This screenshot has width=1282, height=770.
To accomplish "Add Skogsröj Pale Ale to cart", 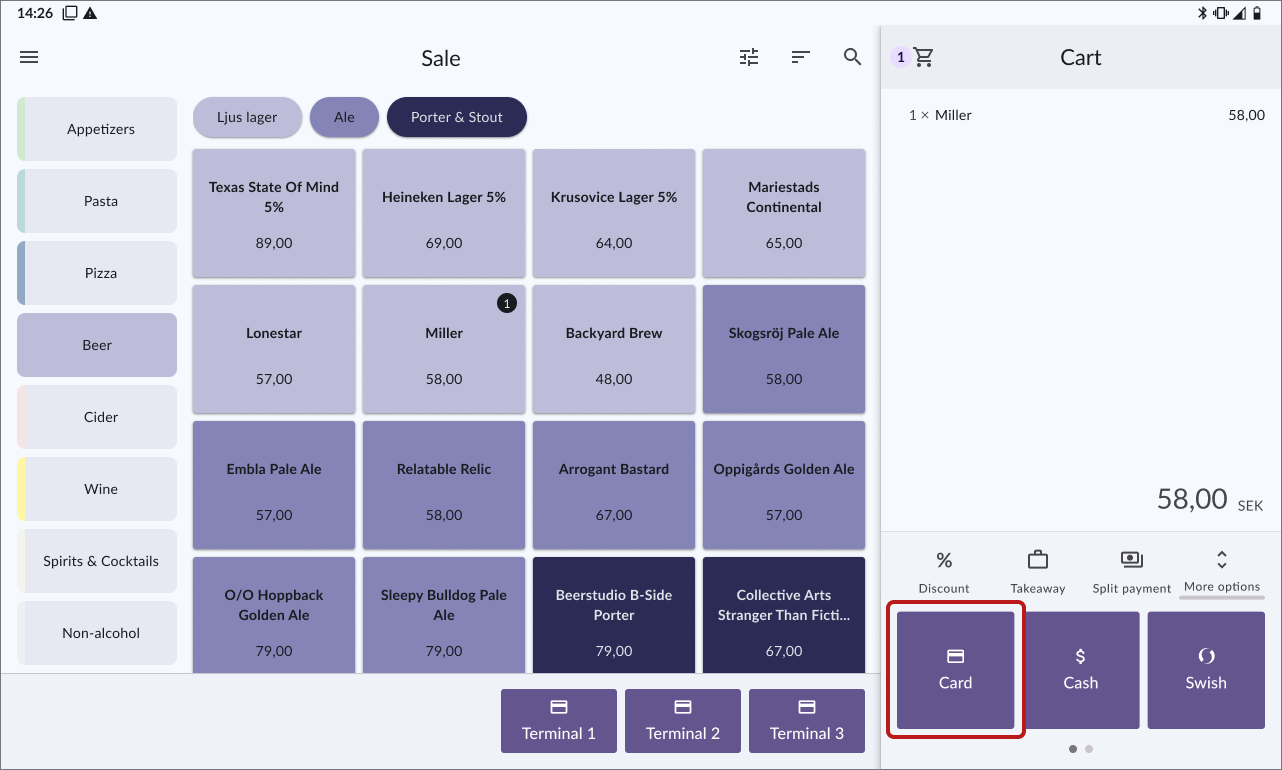I will [784, 349].
